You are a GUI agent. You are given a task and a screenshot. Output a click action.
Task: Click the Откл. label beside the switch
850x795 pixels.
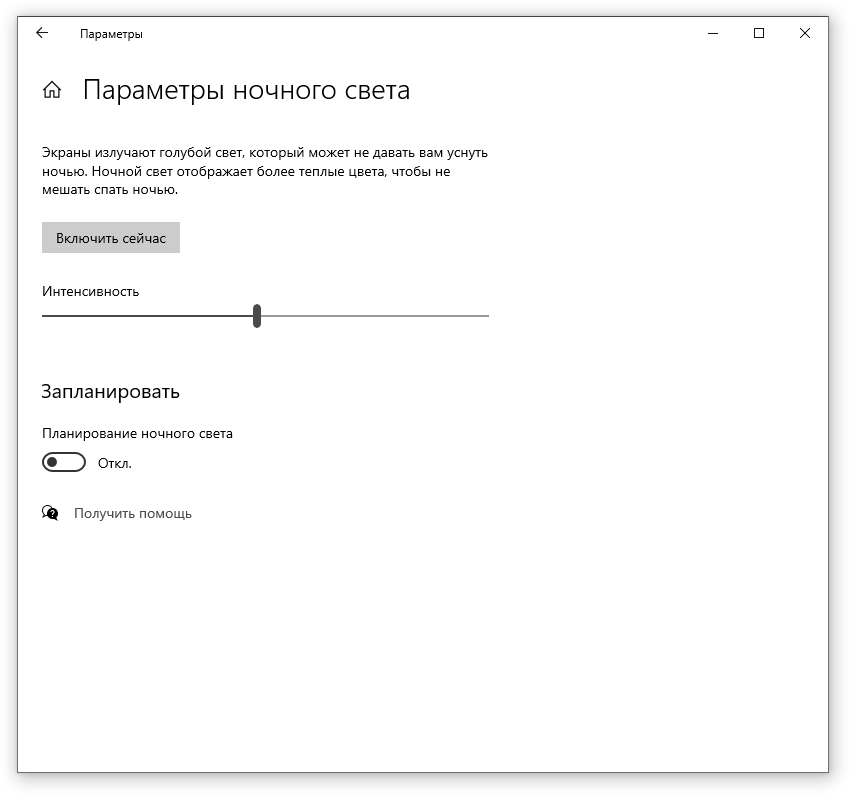(115, 463)
